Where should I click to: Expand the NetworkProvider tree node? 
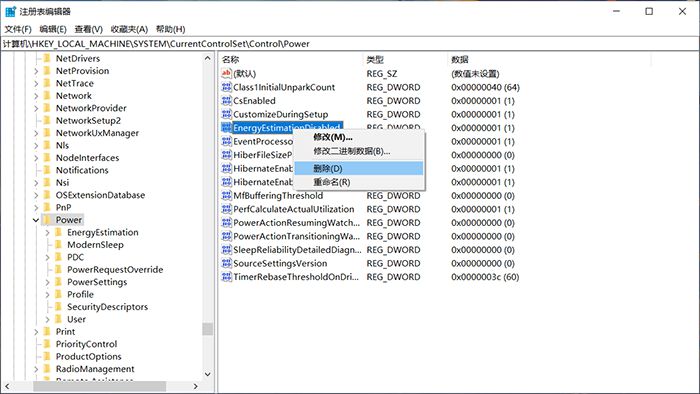(36, 108)
